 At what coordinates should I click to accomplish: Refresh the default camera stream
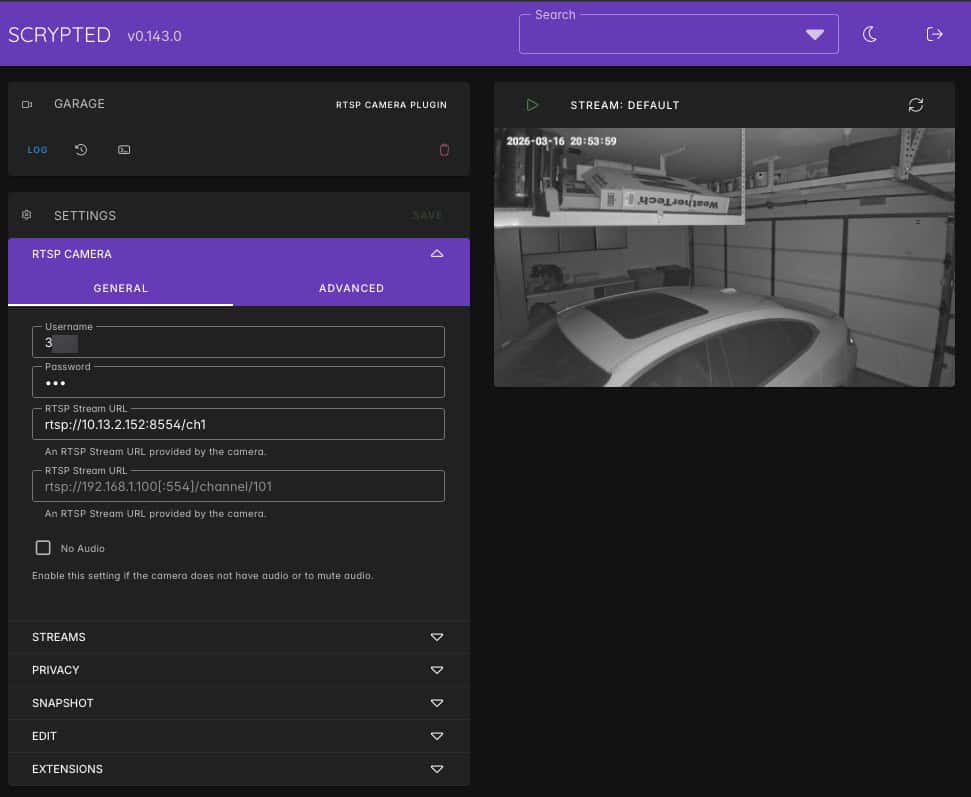coord(915,105)
